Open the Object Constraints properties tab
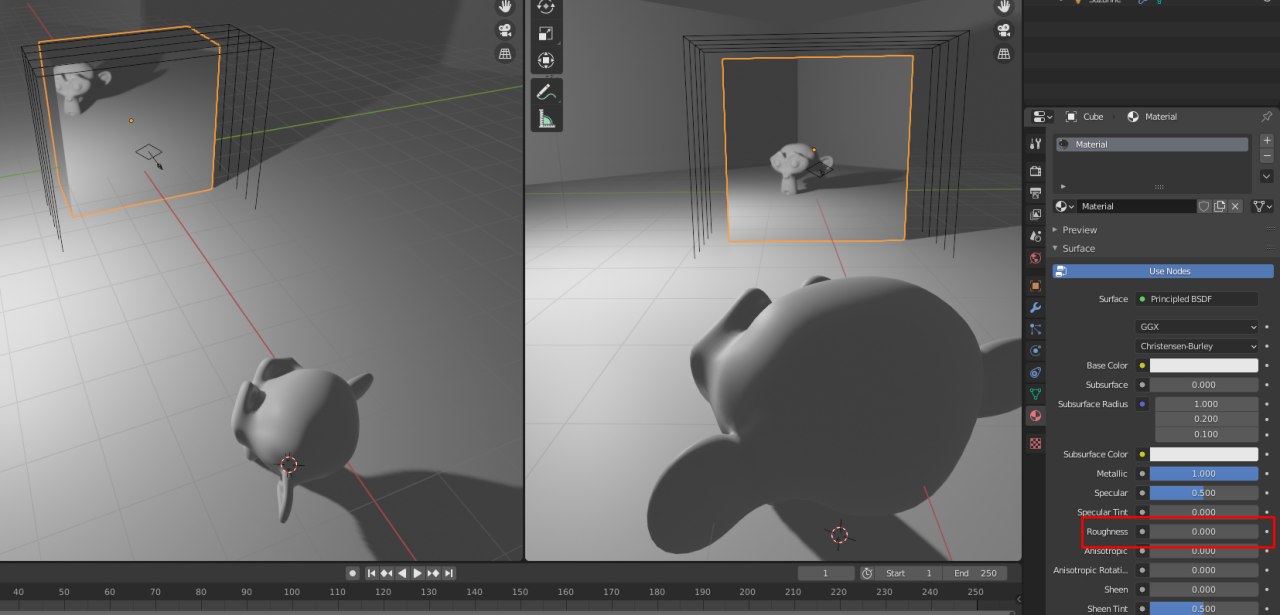 1035,372
